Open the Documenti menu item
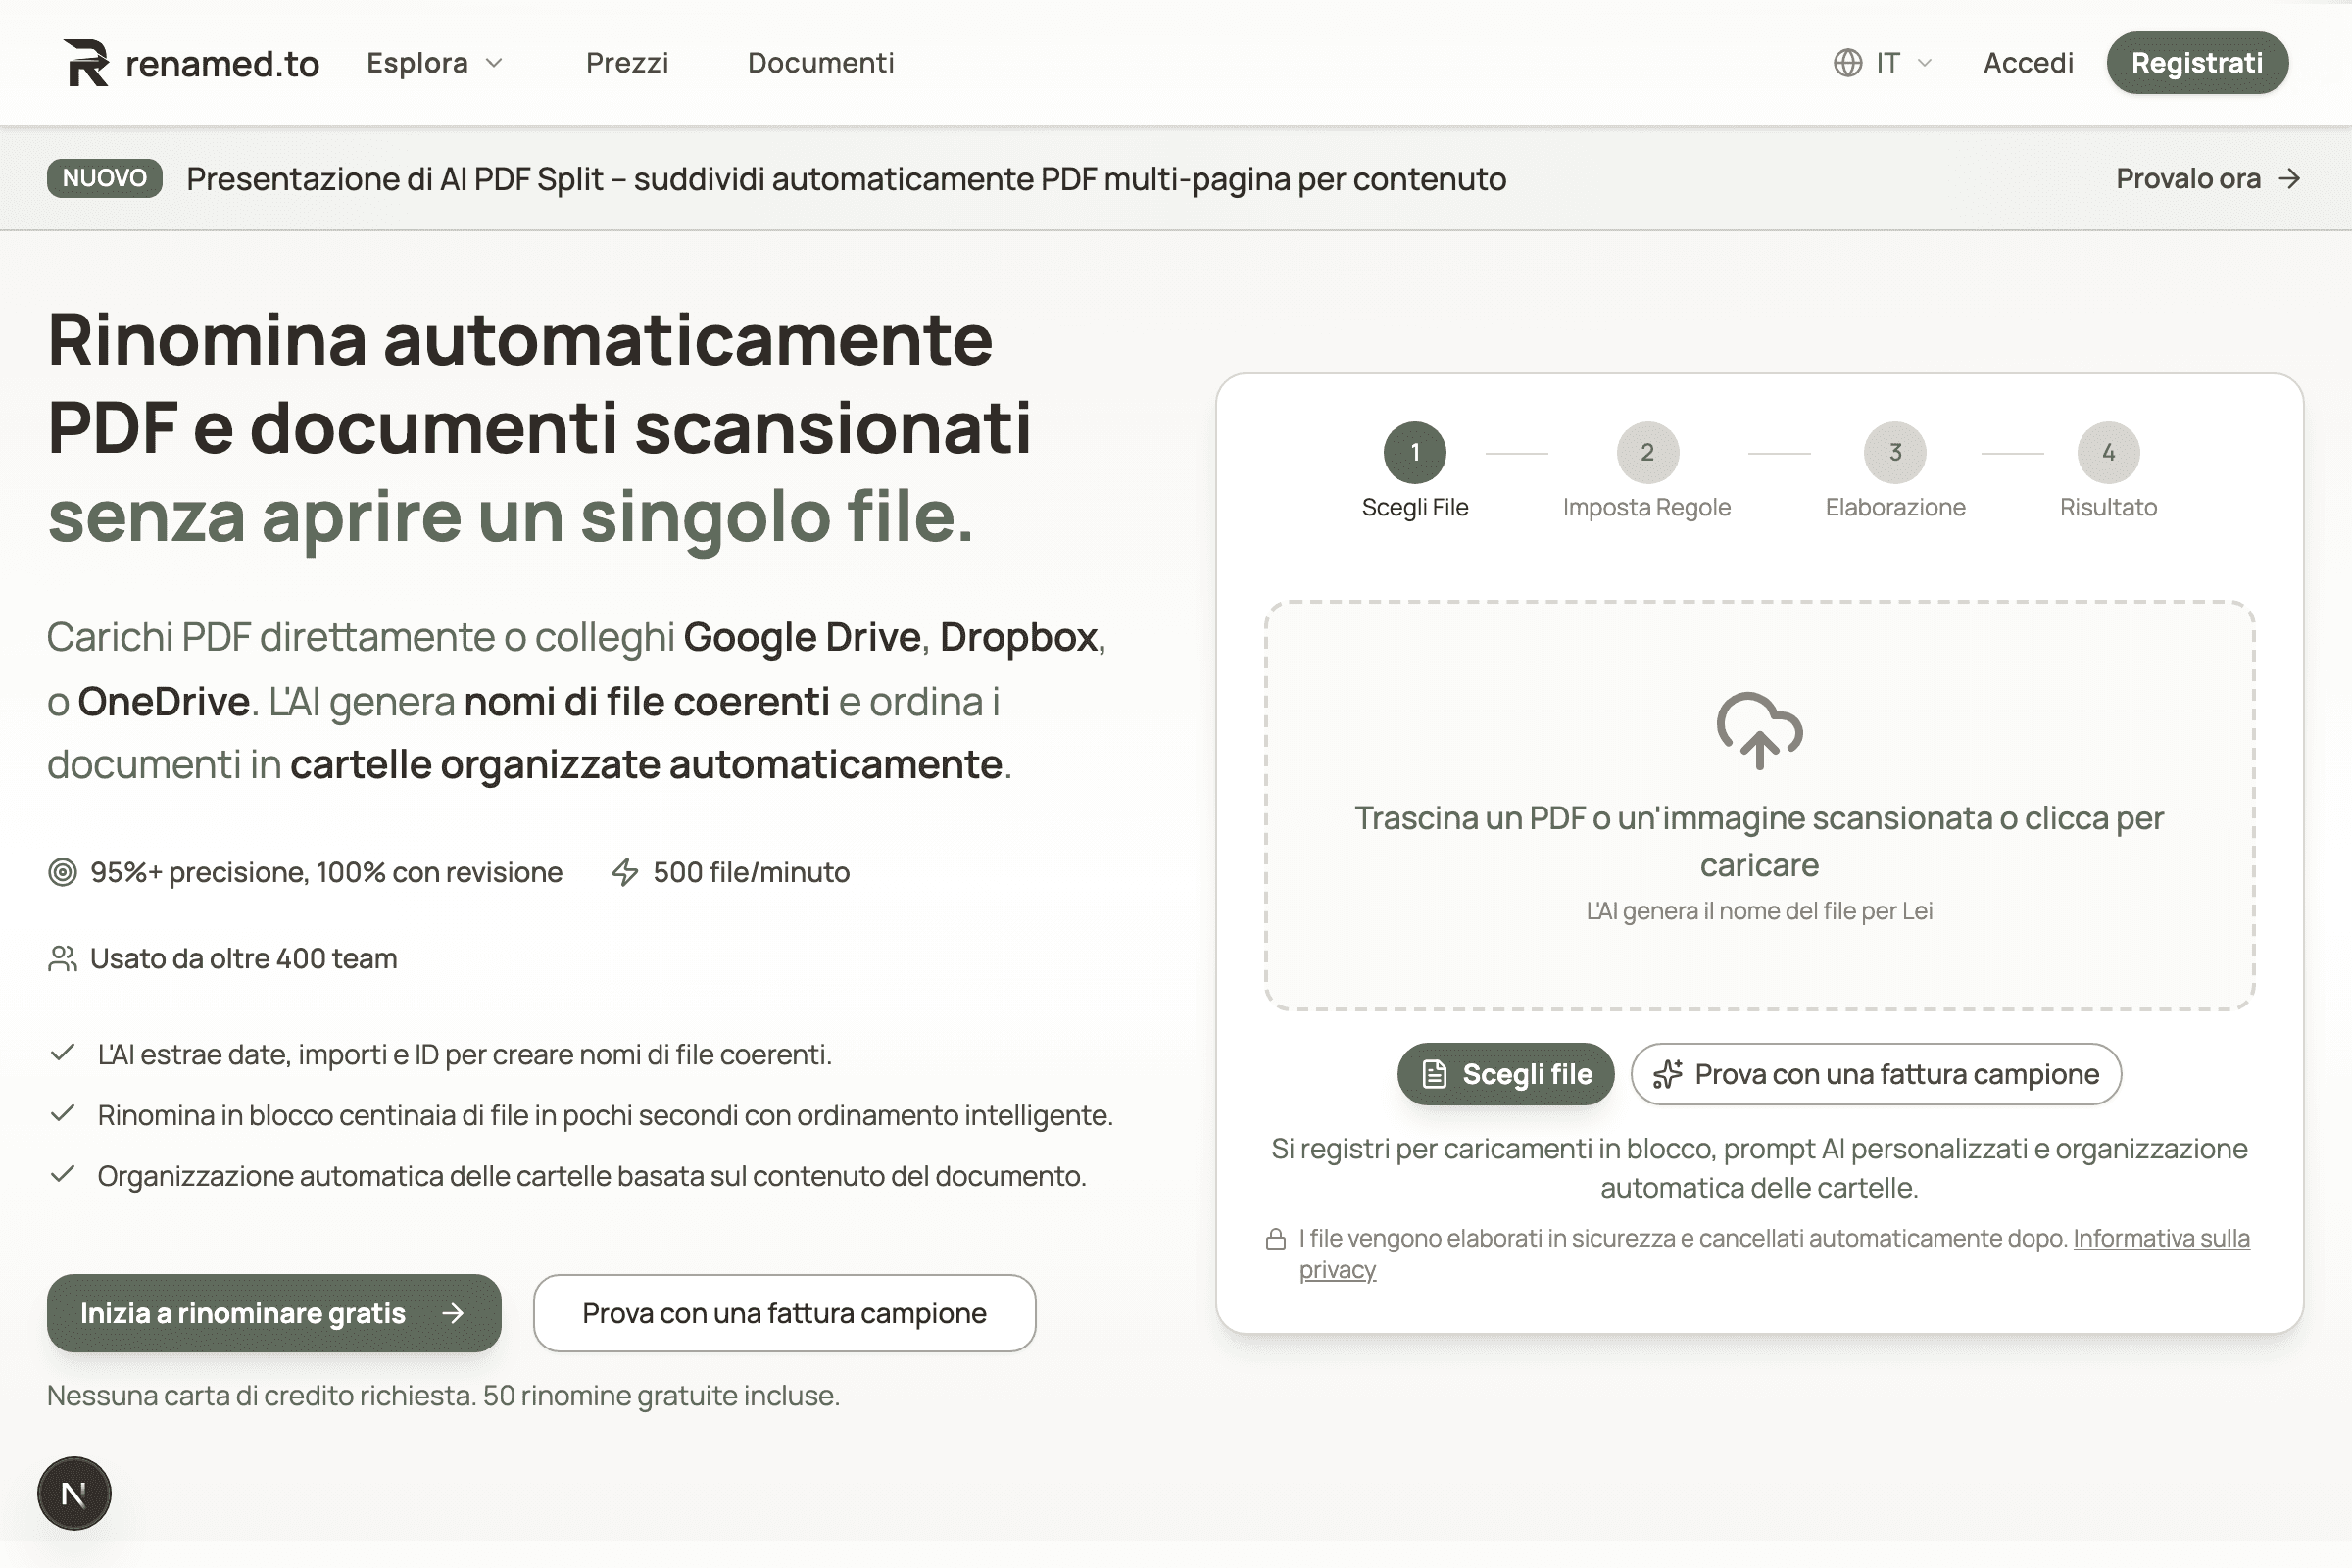 point(820,62)
